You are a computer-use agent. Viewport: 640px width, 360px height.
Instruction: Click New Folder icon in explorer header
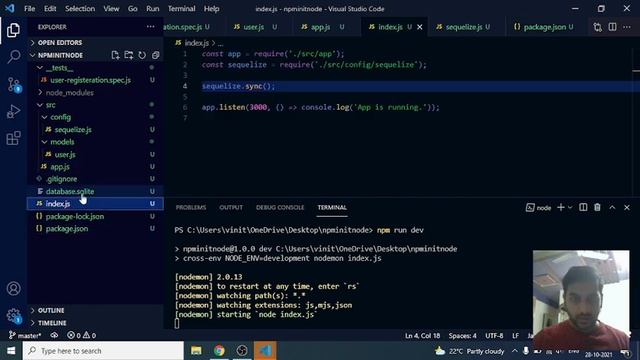[129, 55]
